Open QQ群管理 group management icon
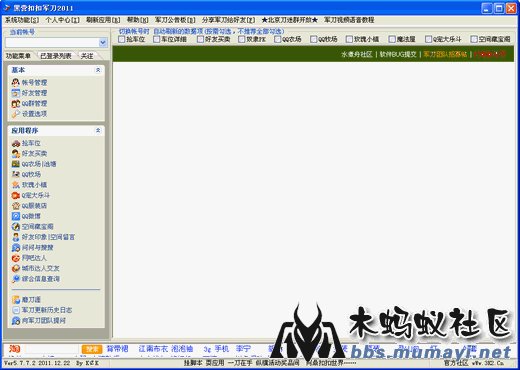This screenshot has height=370, width=520. (16, 104)
